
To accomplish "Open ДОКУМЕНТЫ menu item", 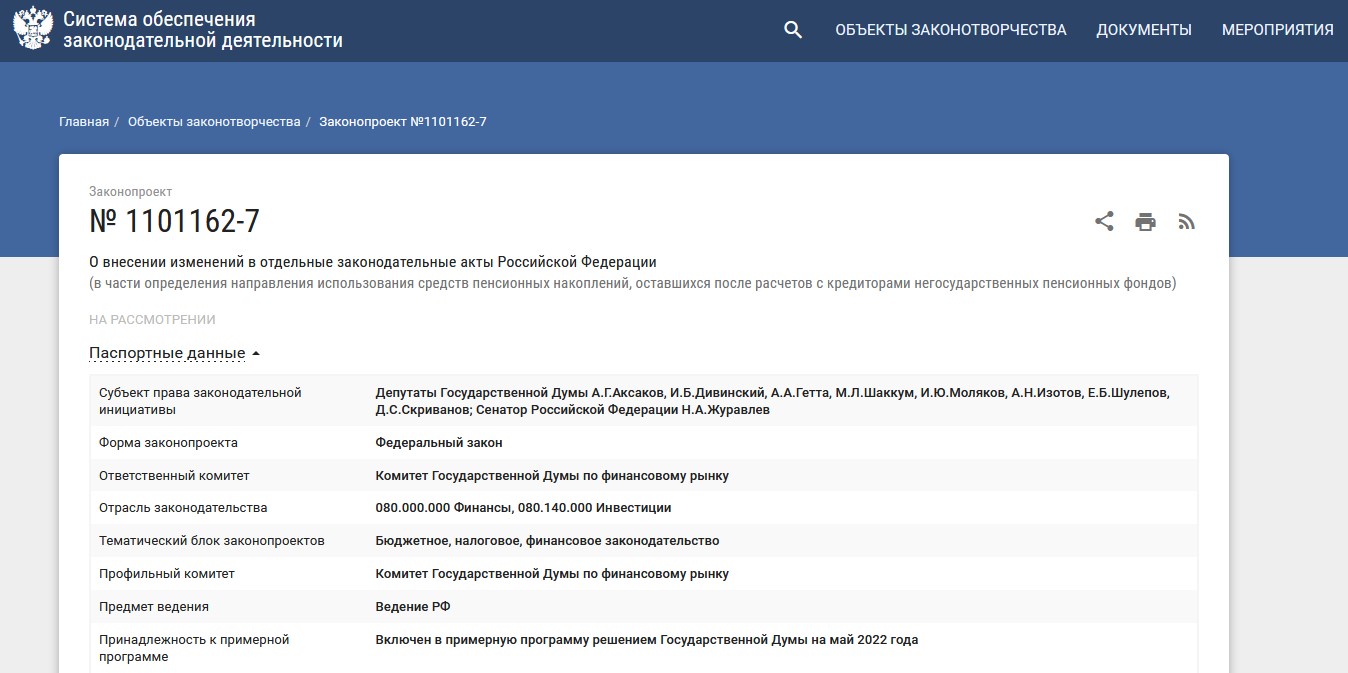I will pos(1144,30).
